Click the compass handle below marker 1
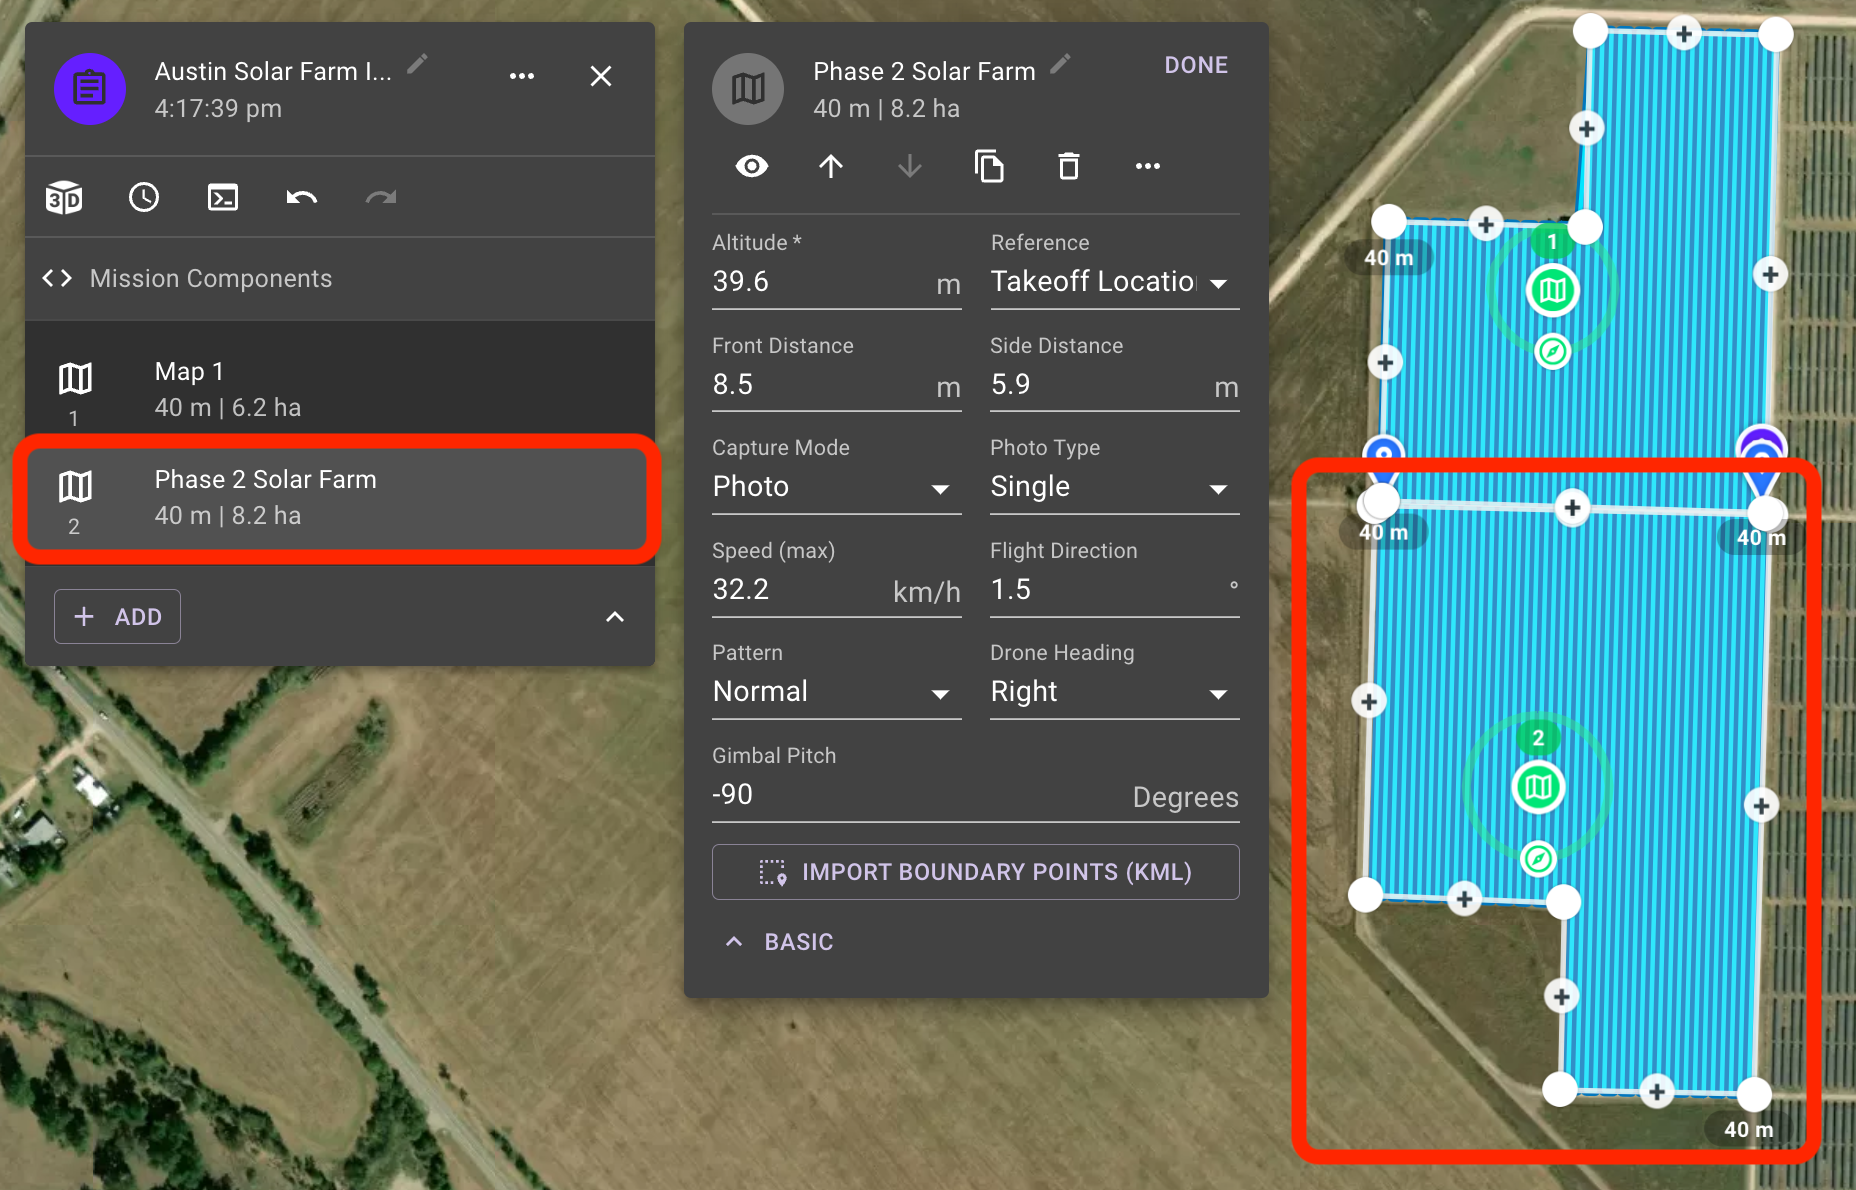Image resolution: width=1856 pixels, height=1190 pixels. point(1552,352)
